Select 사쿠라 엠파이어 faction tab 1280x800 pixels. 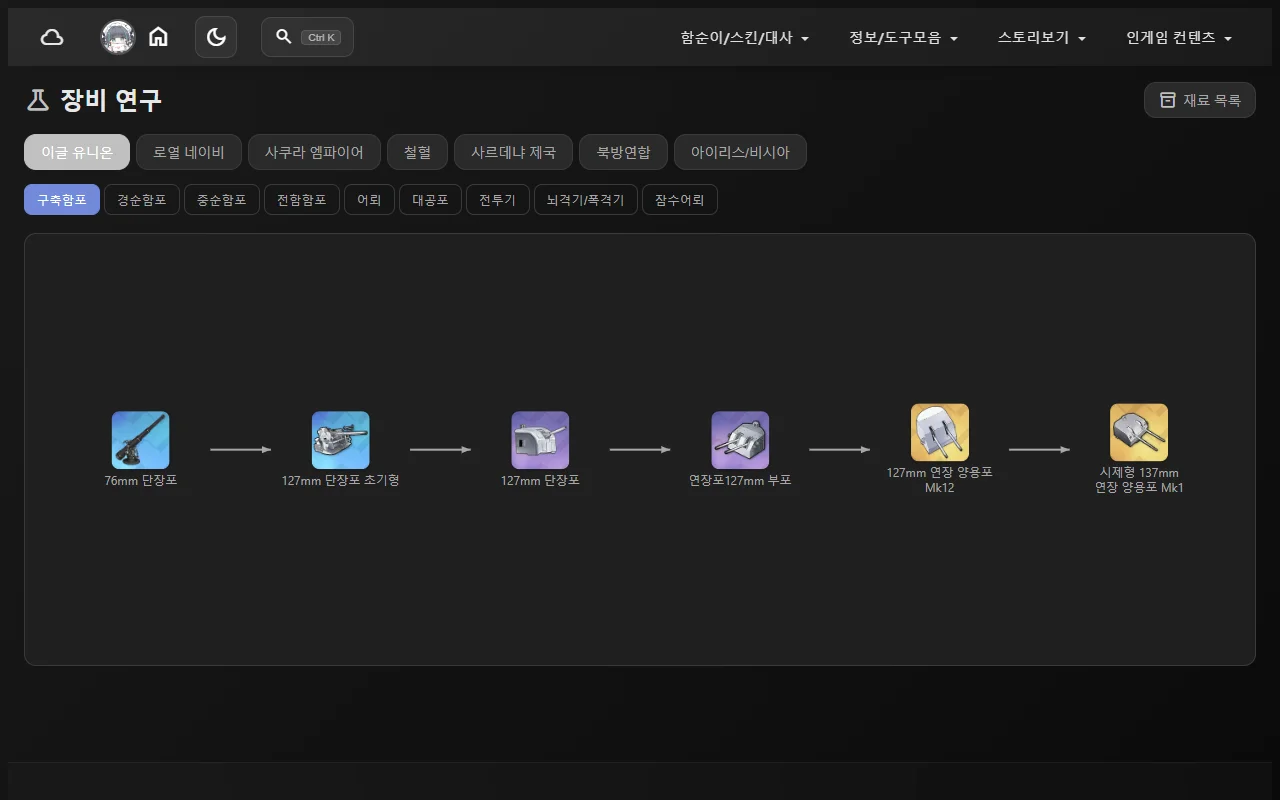point(314,152)
